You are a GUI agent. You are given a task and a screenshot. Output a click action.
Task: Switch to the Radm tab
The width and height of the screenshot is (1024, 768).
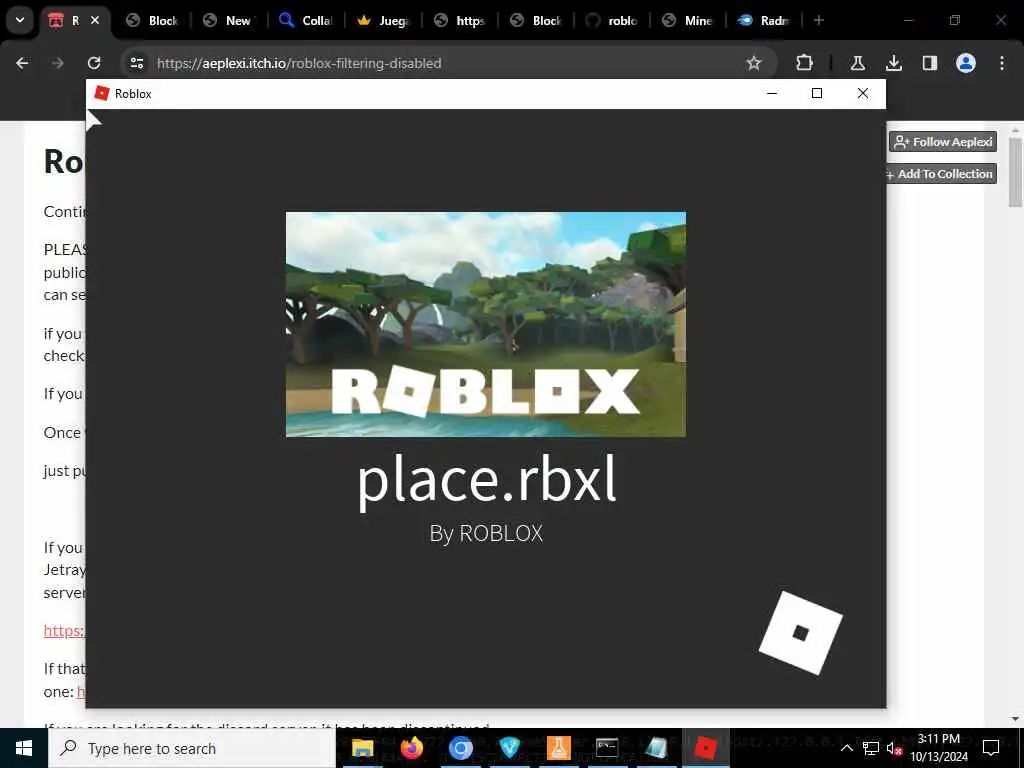pyautogui.click(x=764, y=20)
